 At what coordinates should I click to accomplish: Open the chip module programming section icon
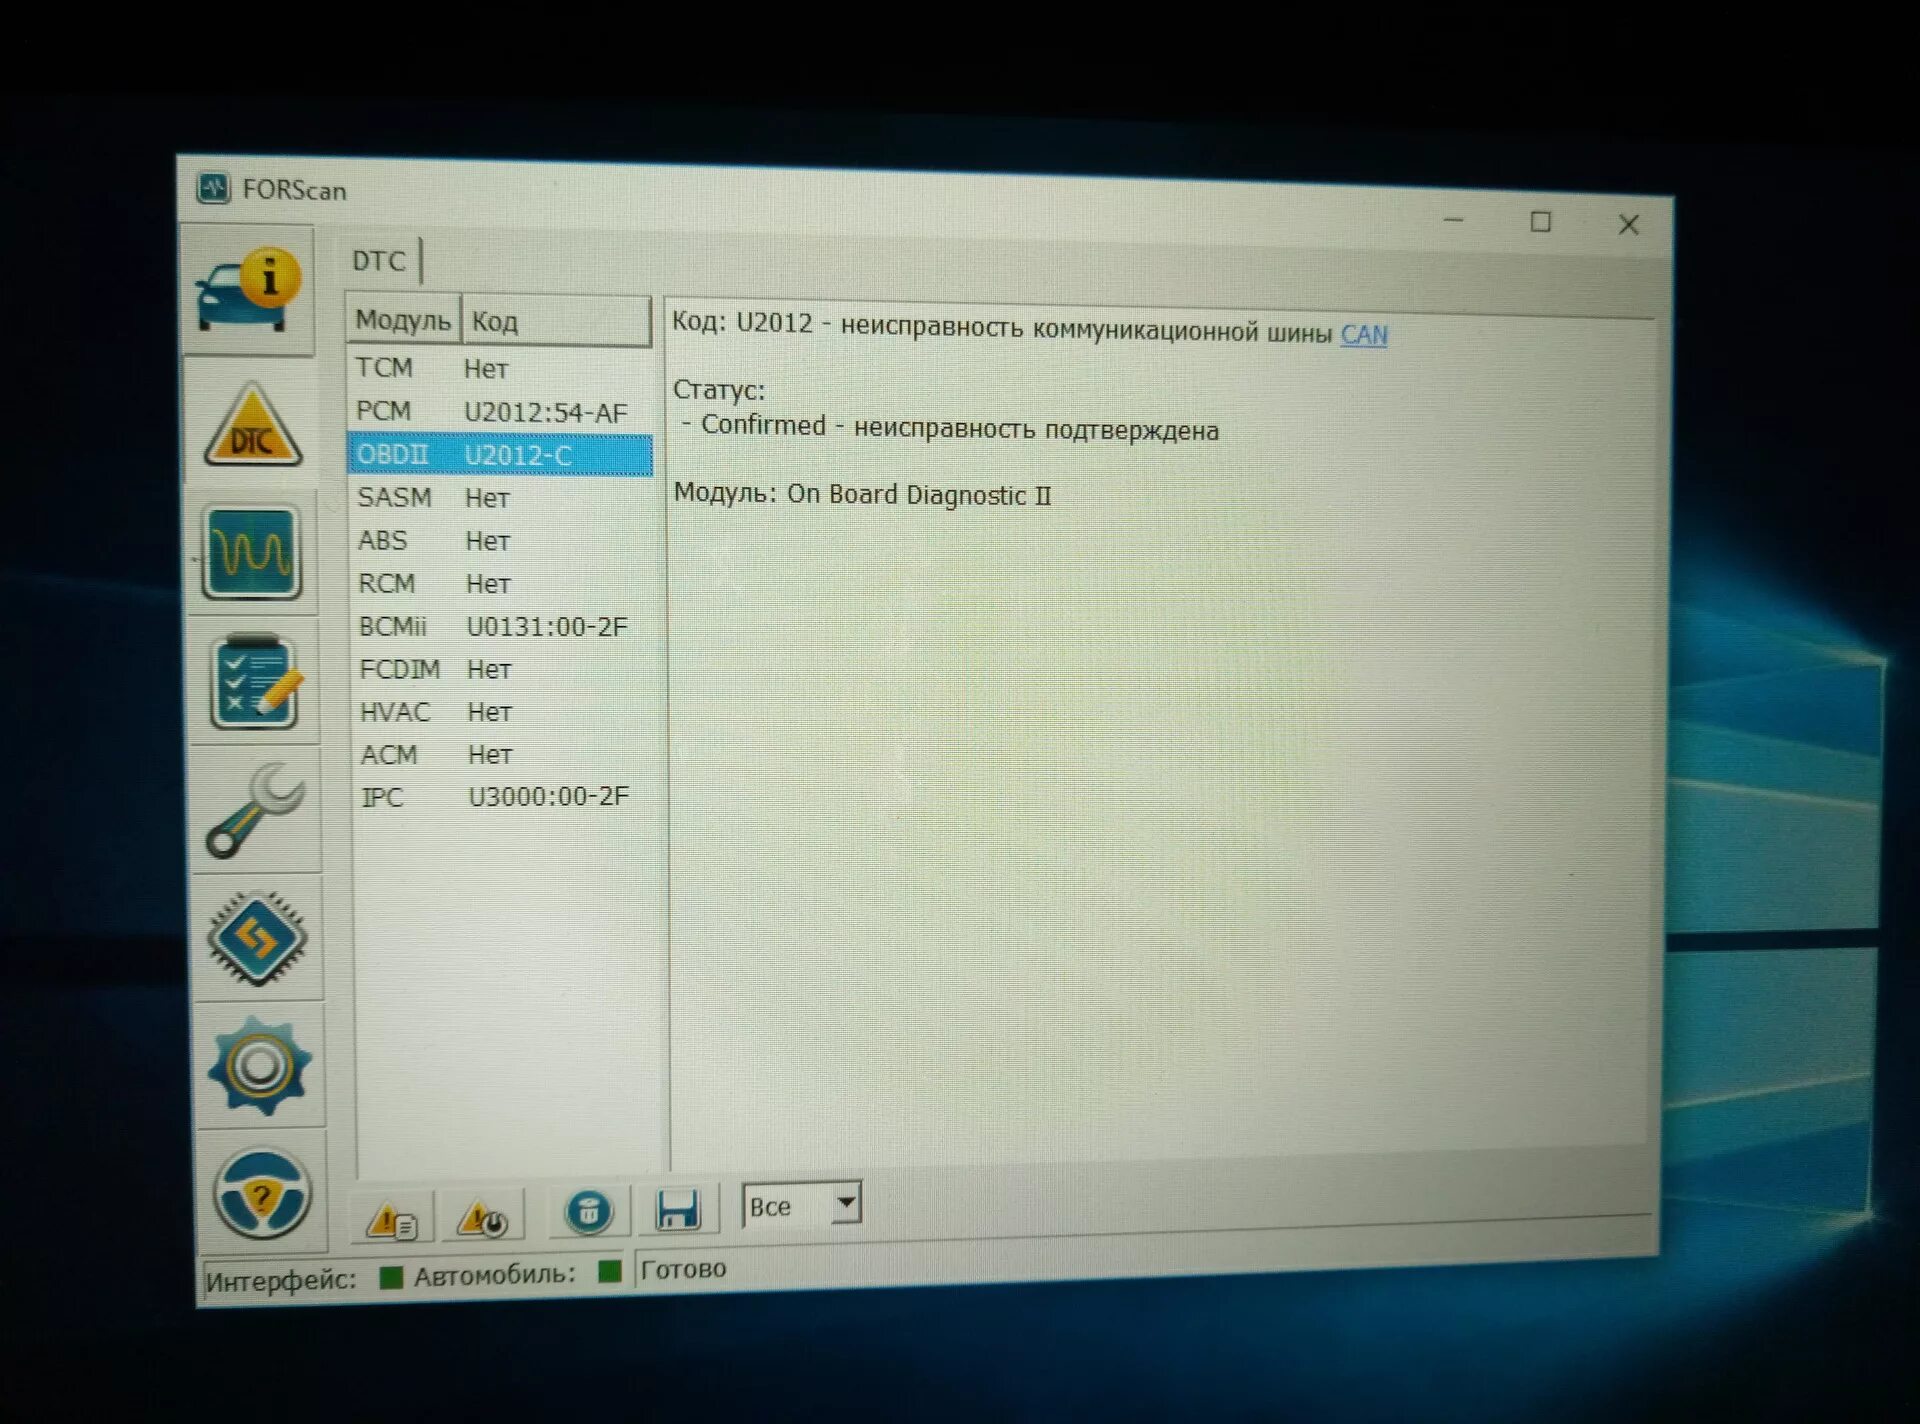tap(258, 938)
